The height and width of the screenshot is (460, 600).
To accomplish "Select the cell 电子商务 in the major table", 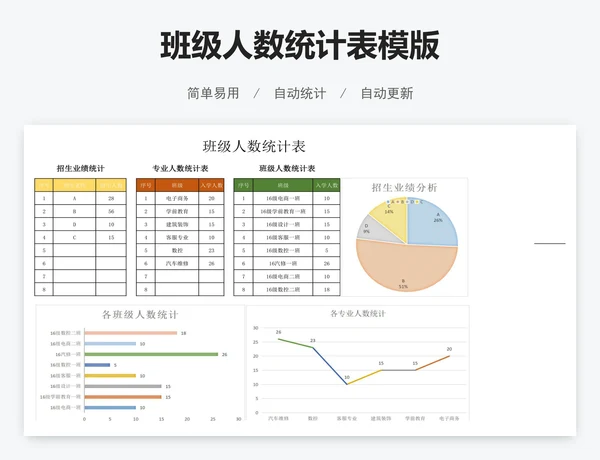I will pyautogui.click(x=177, y=198).
